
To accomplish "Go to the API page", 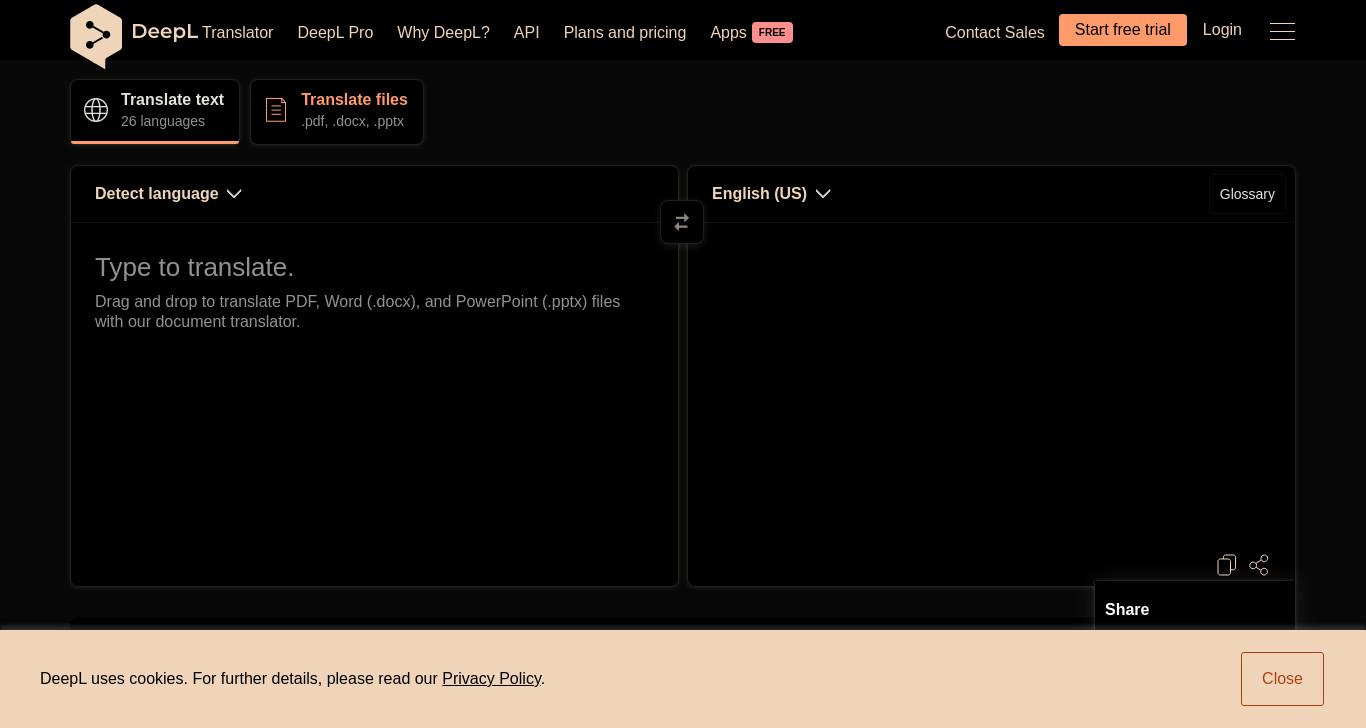I will pyautogui.click(x=526, y=33).
